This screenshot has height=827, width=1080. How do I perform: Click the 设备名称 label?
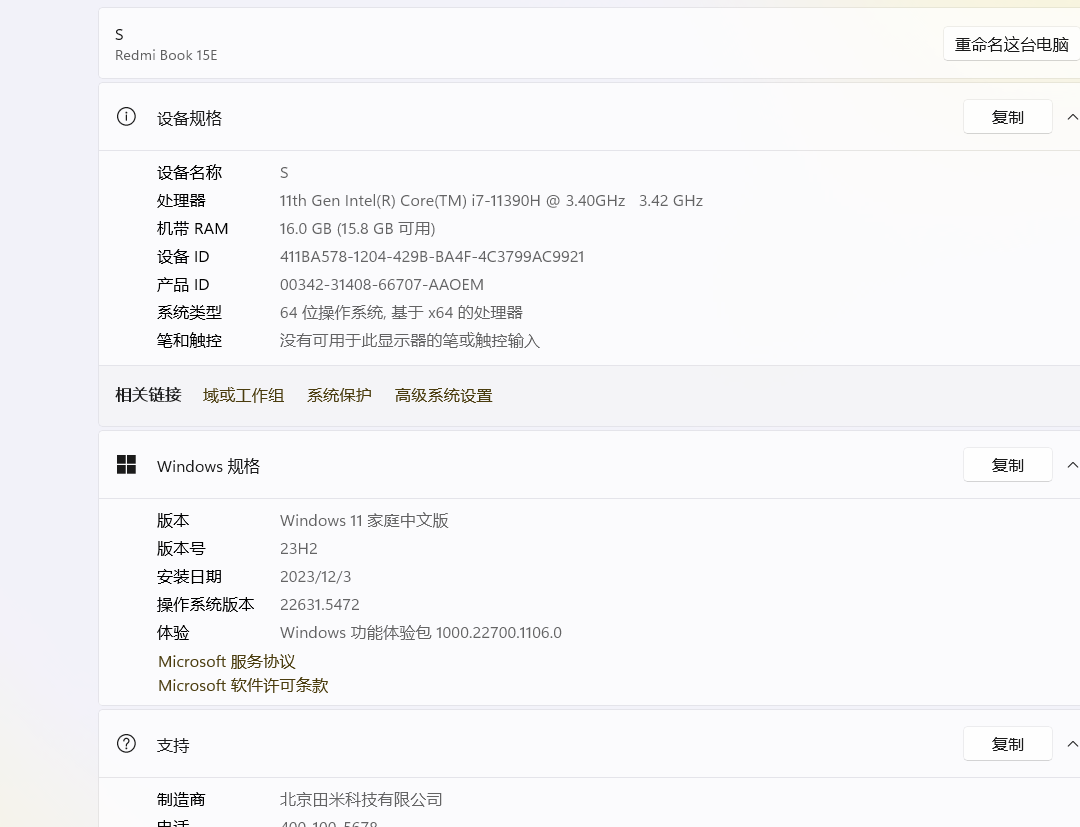pos(189,173)
